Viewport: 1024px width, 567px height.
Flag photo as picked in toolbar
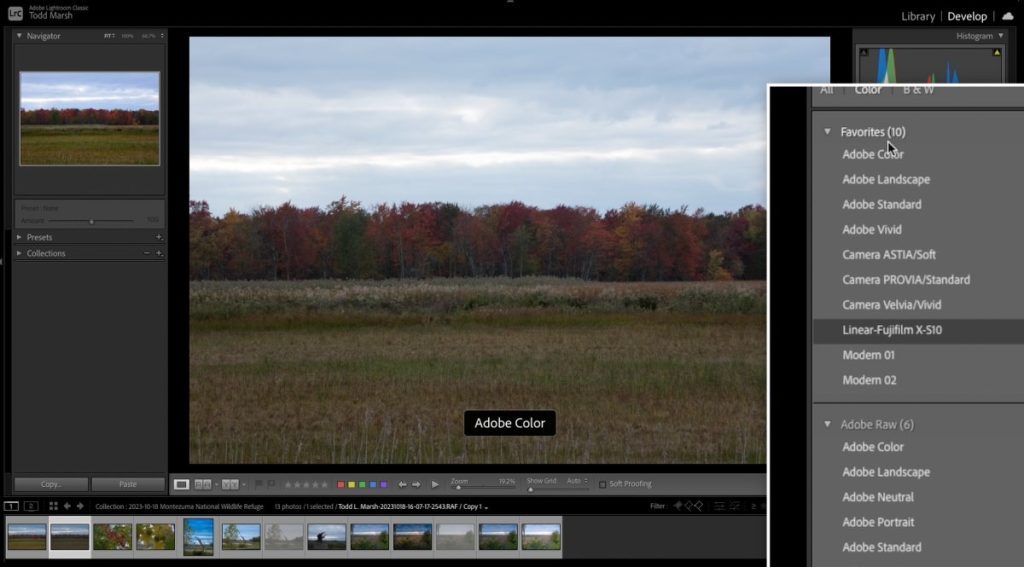pyautogui.click(x=259, y=484)
